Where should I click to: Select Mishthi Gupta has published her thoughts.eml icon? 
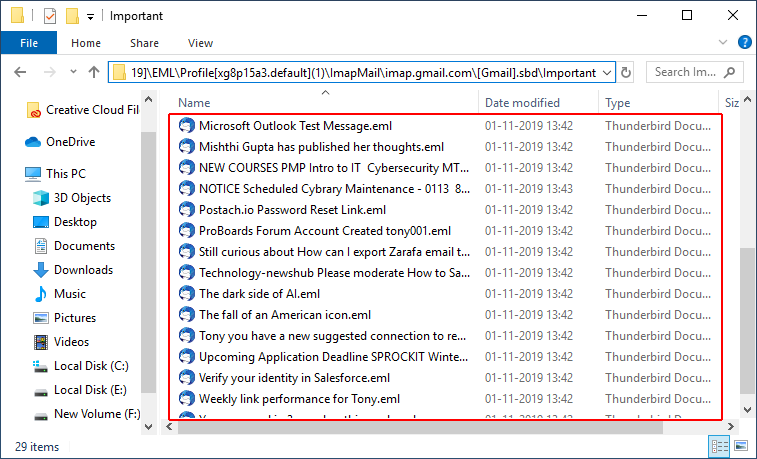[x=186, y=147]
